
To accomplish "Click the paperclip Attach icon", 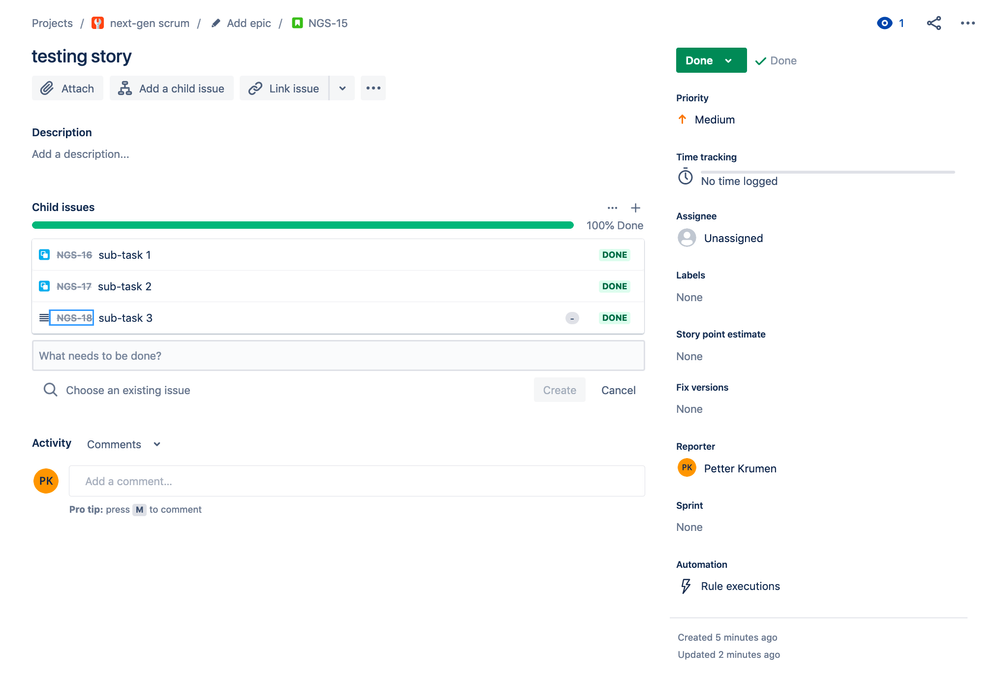I will [x=47, y=89].
